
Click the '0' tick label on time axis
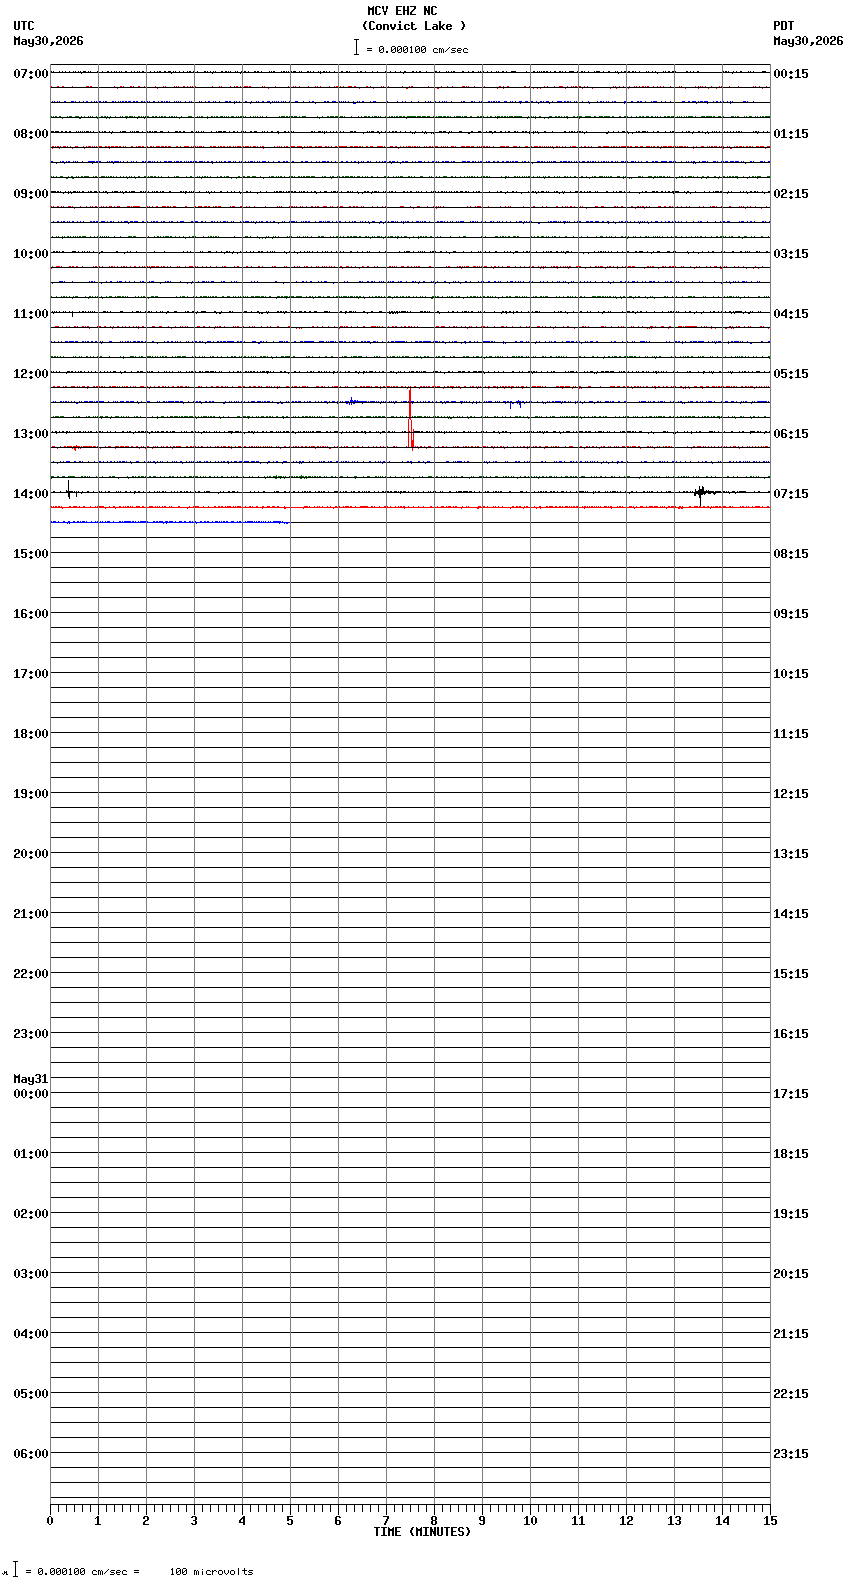(50, 1521)
